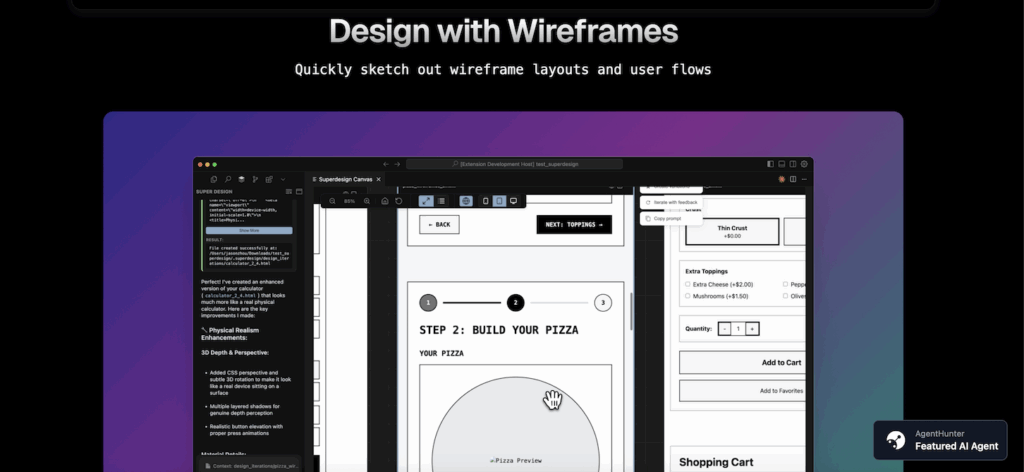Check the Mushrooms (+$1.50) topping checkbox
This screenshot has height=472, width=1024.
point(688,296)
